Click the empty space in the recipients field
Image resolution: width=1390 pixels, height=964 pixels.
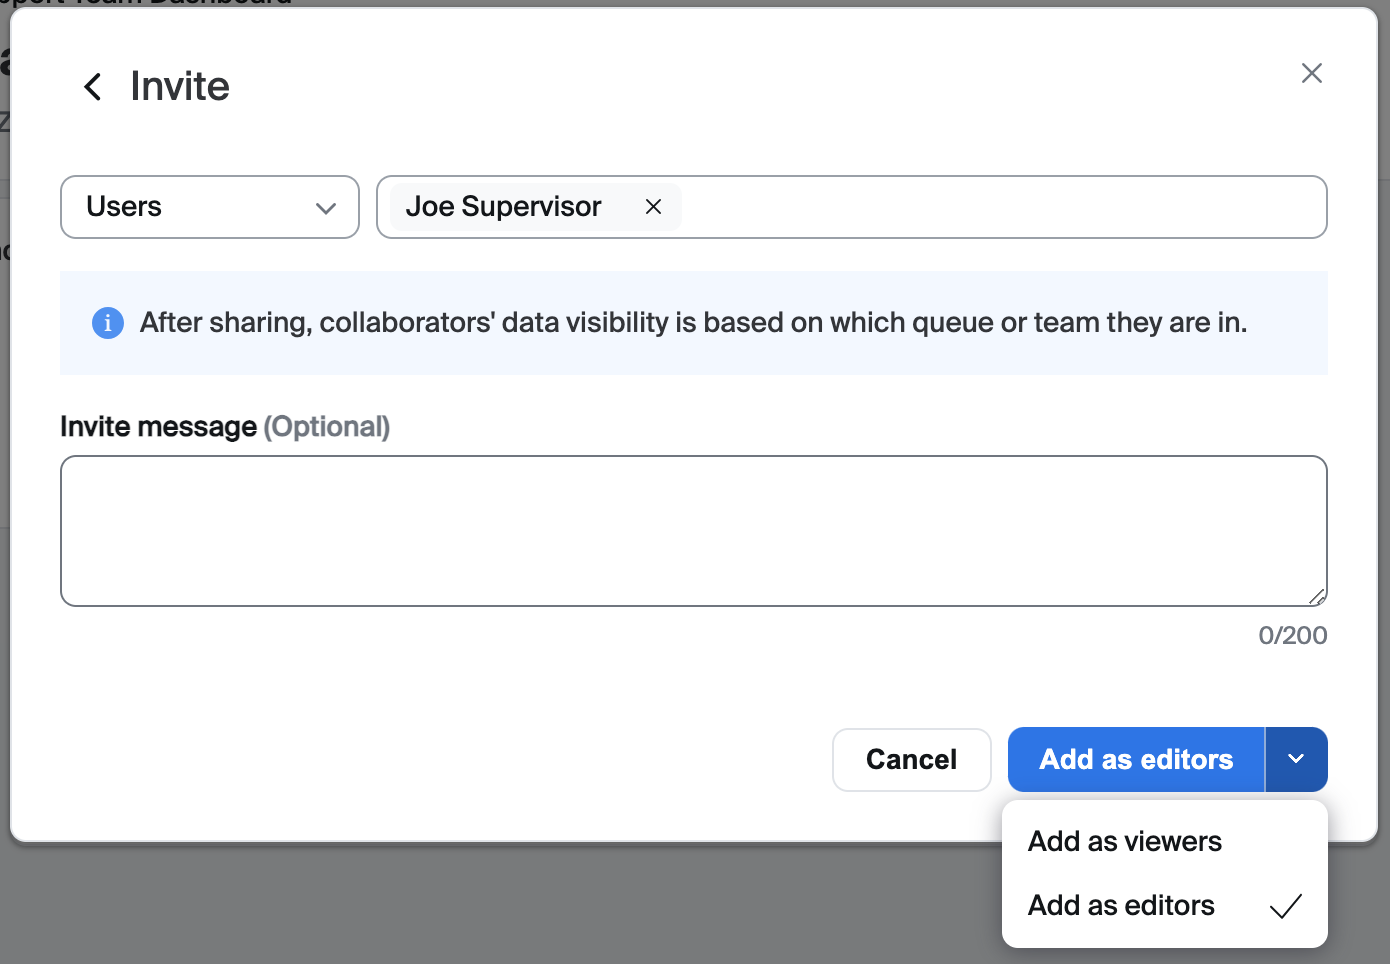(x=1000, y=207)
